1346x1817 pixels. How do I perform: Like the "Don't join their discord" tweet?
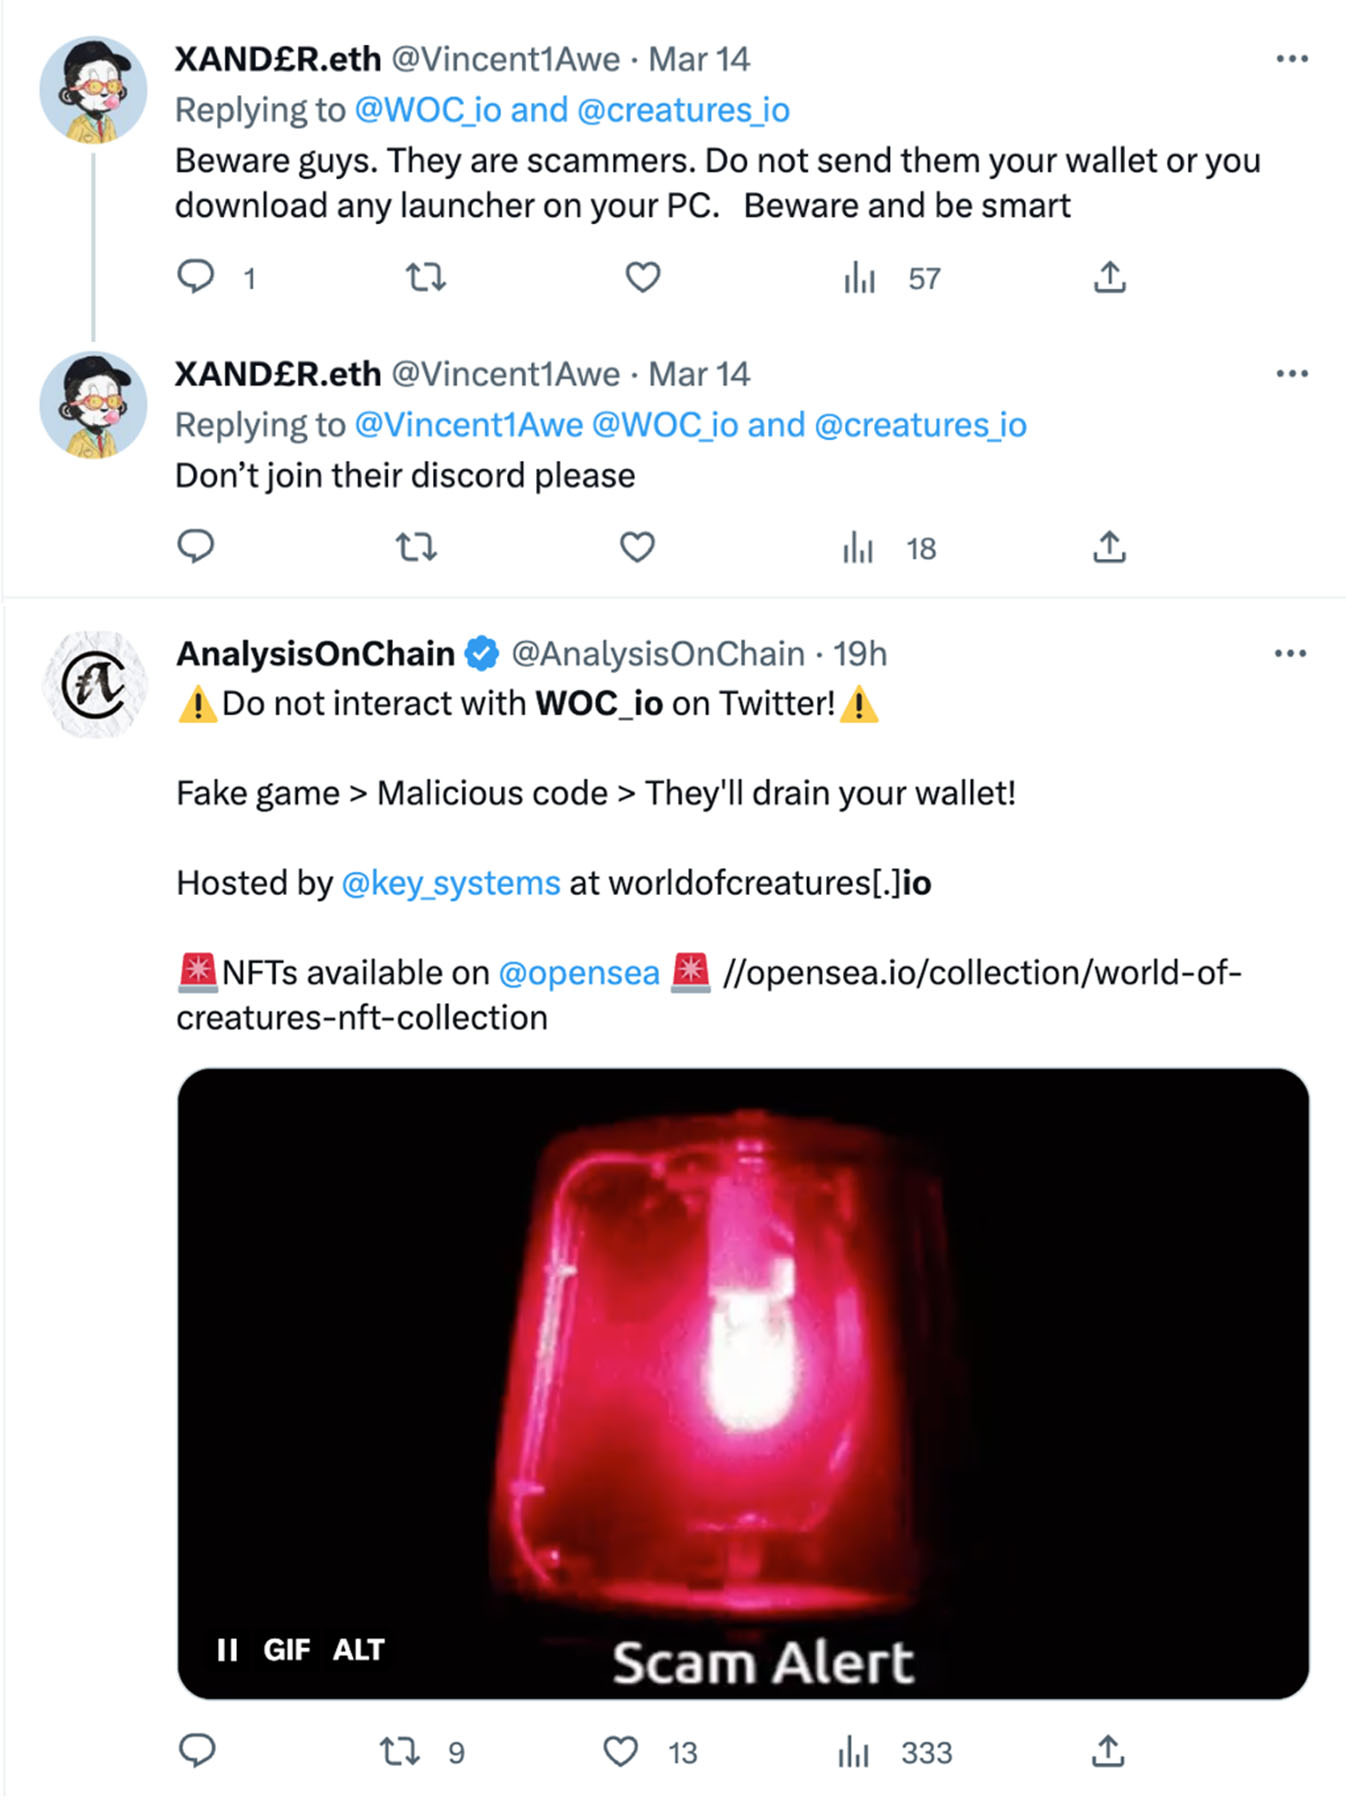click(x=637, y=547)
